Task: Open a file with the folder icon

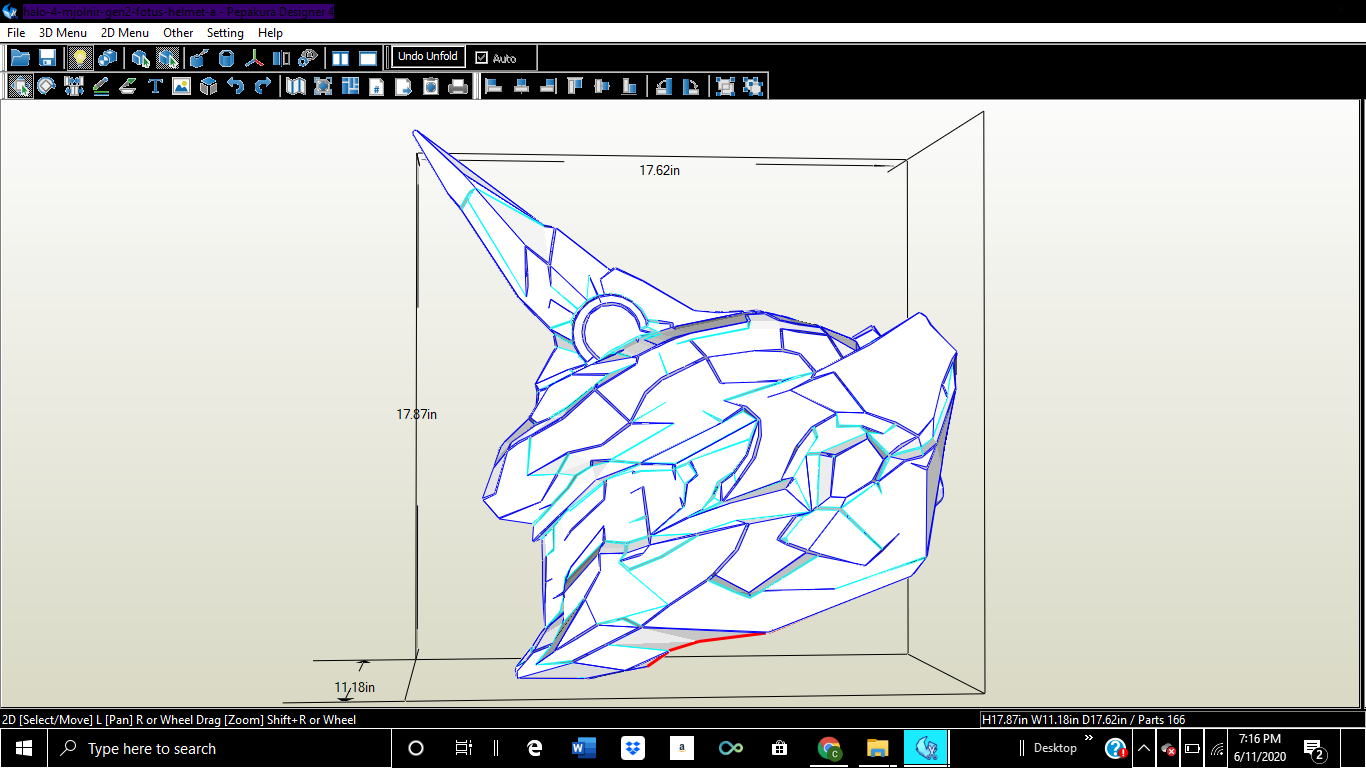Action: coord(20,58)
